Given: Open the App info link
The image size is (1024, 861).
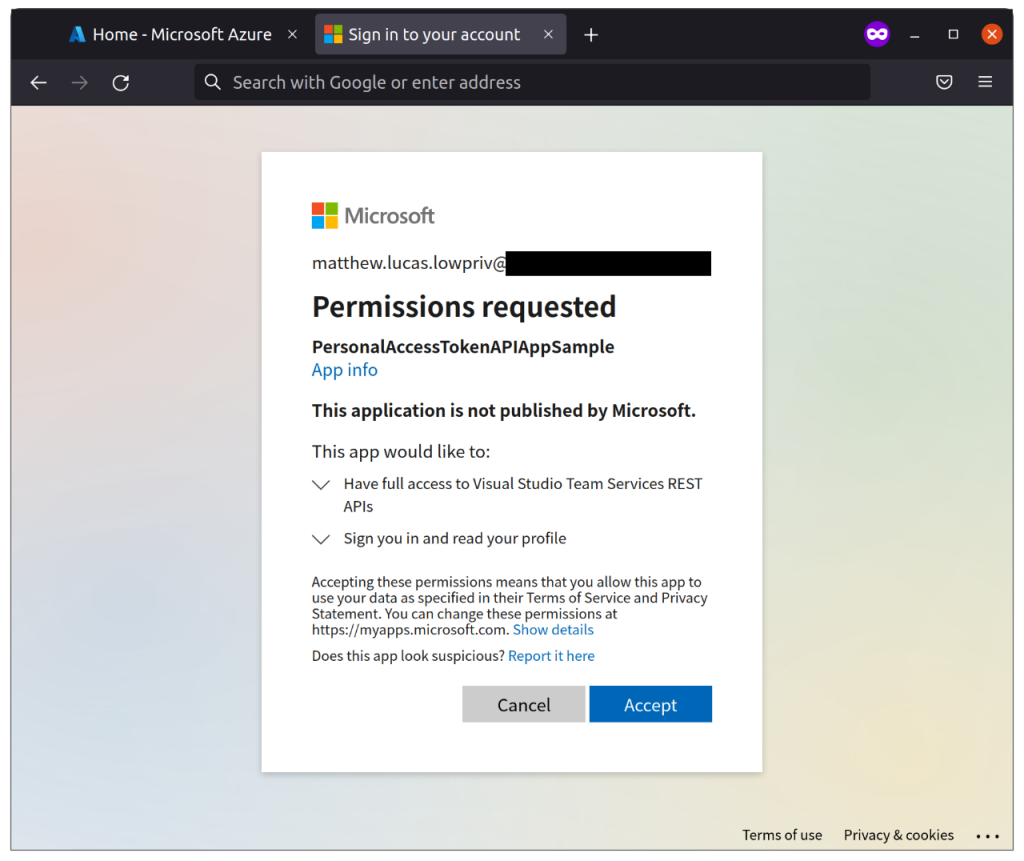Looking at the screenshot, I should [x=344, y=370].
